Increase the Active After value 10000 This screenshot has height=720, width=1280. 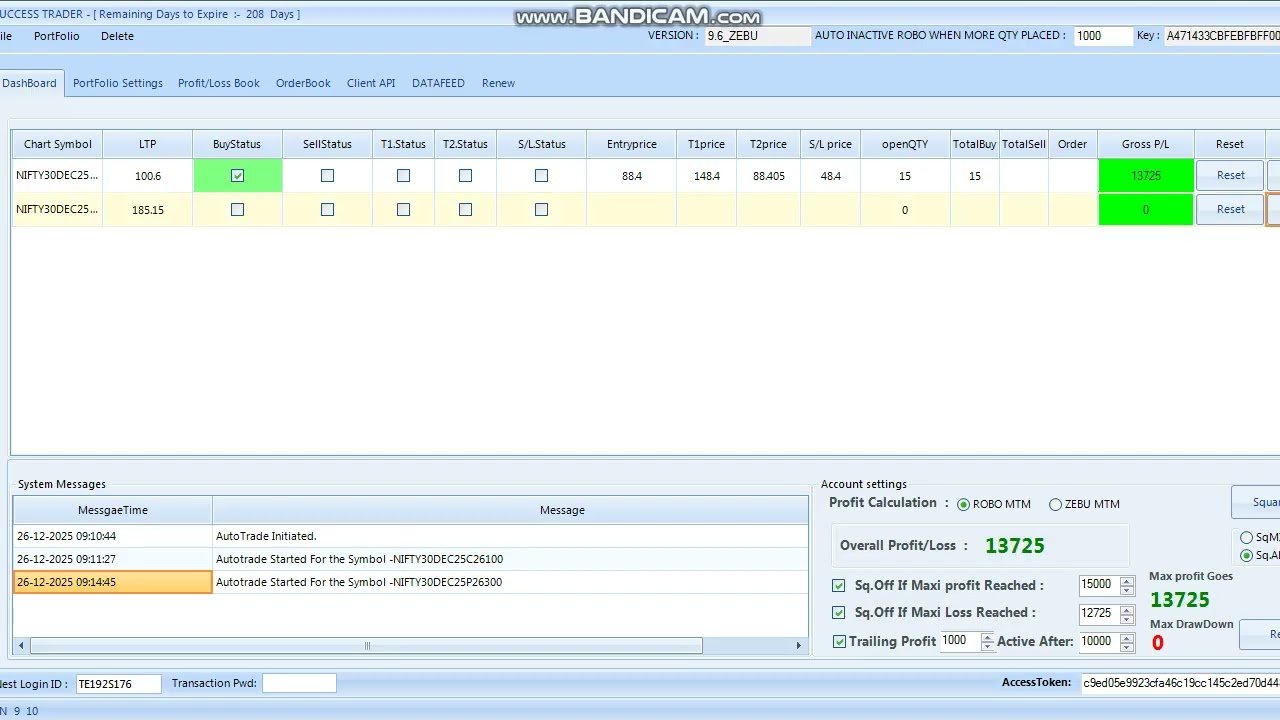[x=1127, y=636]
